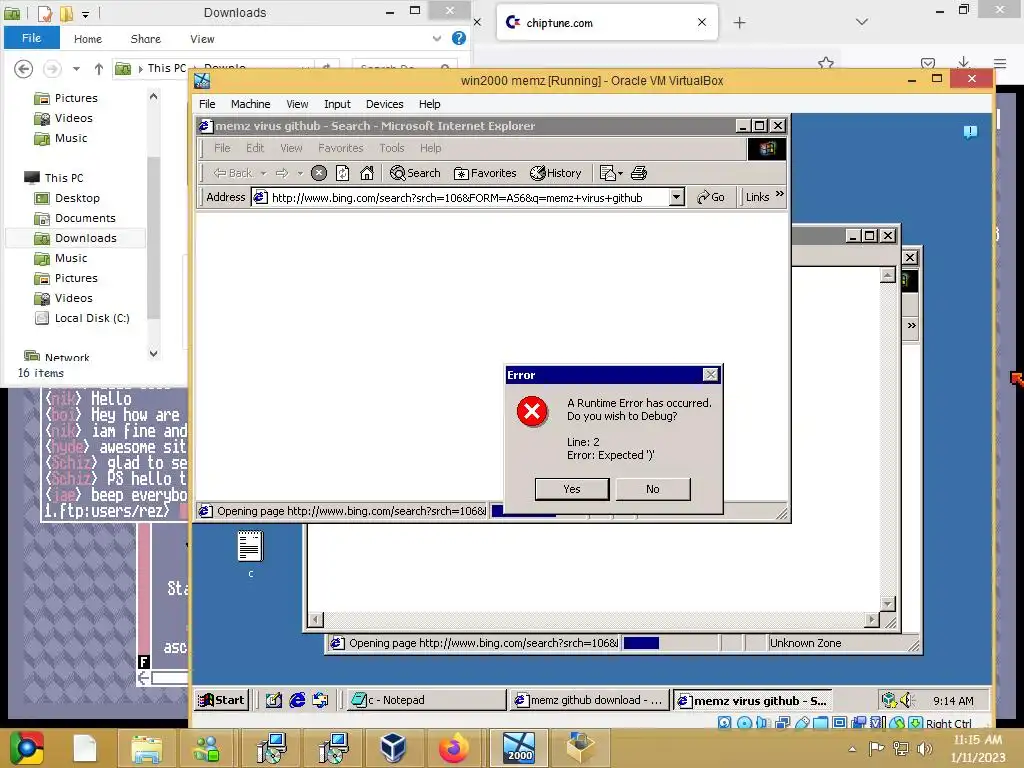1024x768 pixels.
Task: Open the IE File menu
Action: click(222, 148)
